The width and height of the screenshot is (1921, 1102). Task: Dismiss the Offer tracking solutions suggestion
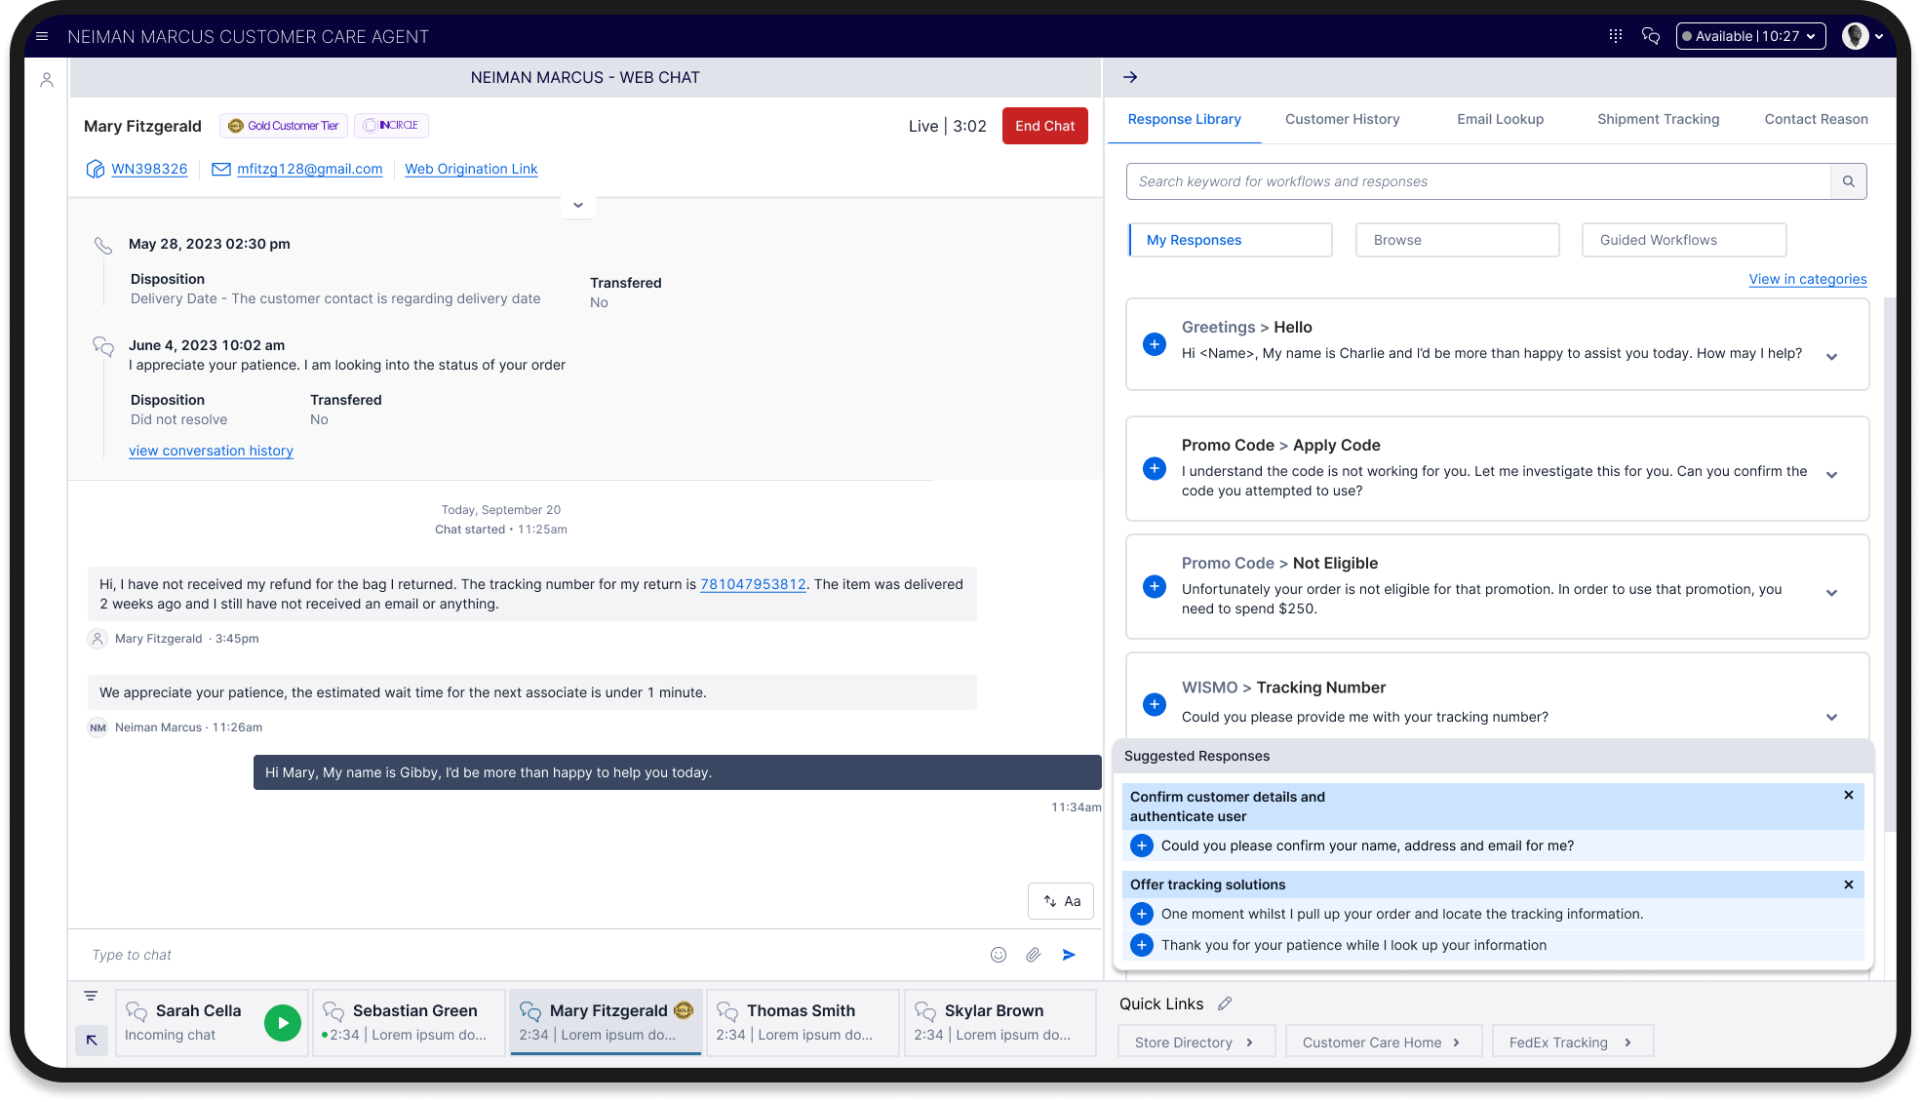click(x=1848, y=884)
